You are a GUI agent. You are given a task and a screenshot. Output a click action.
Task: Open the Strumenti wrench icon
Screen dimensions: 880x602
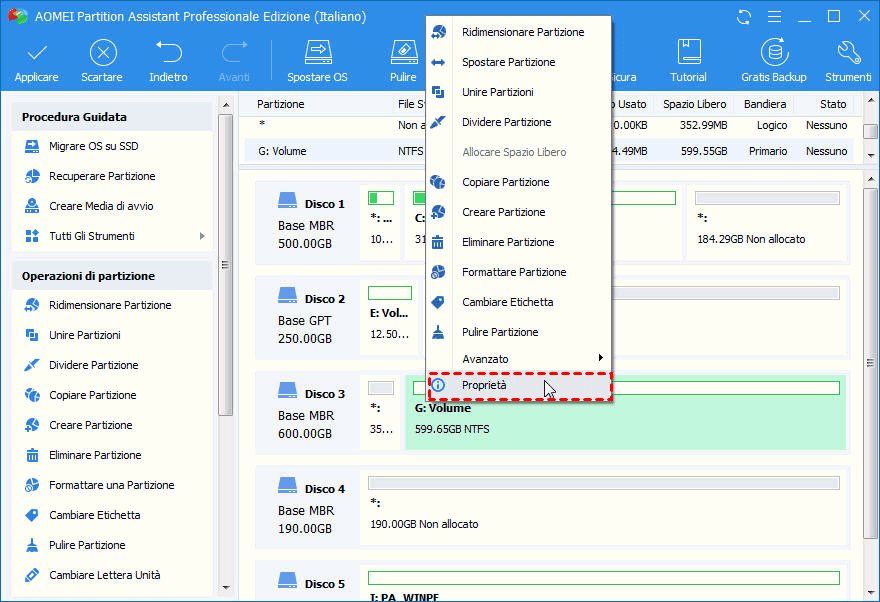coord(848,52)
